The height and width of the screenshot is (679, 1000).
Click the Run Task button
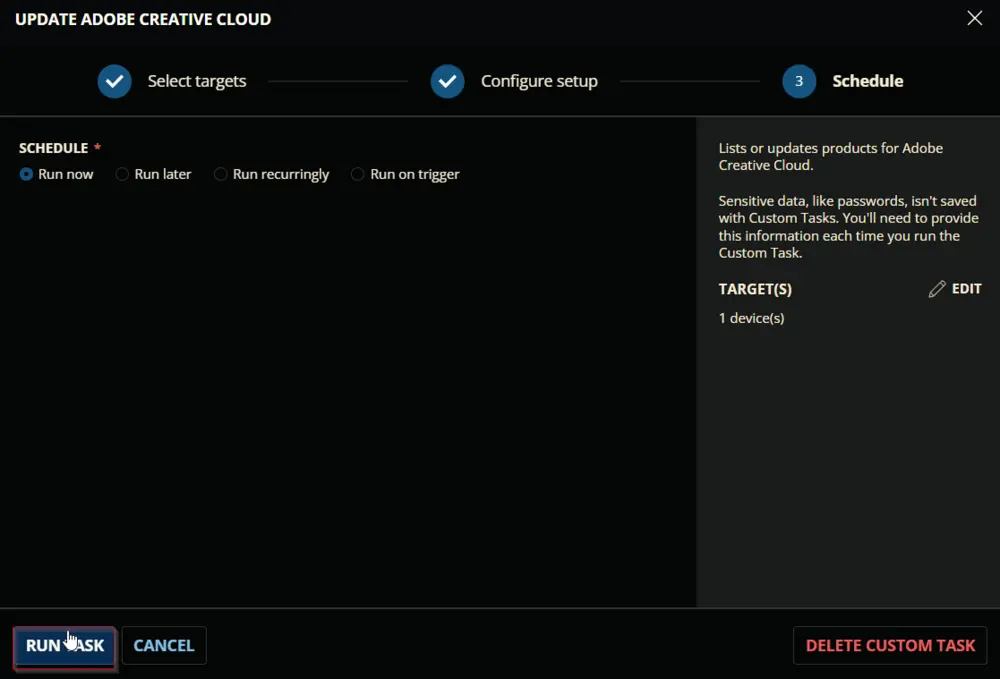point(64,645)
